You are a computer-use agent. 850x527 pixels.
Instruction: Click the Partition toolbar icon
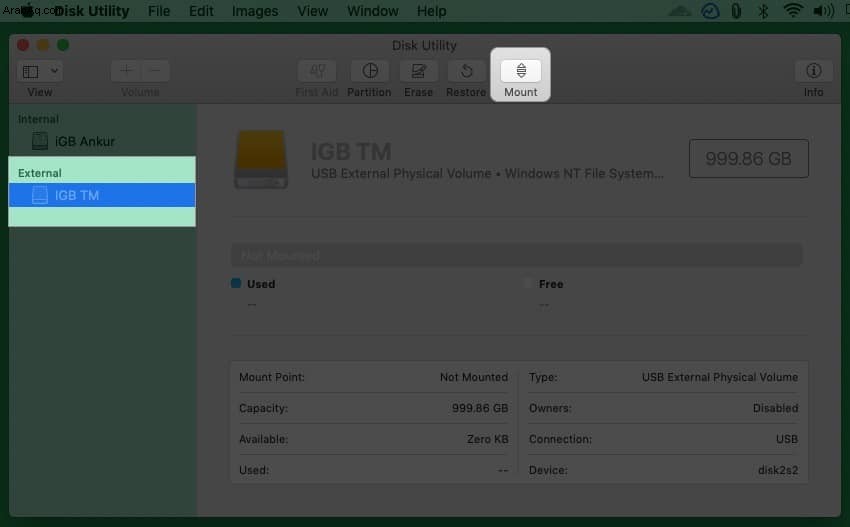click(370, 70)
